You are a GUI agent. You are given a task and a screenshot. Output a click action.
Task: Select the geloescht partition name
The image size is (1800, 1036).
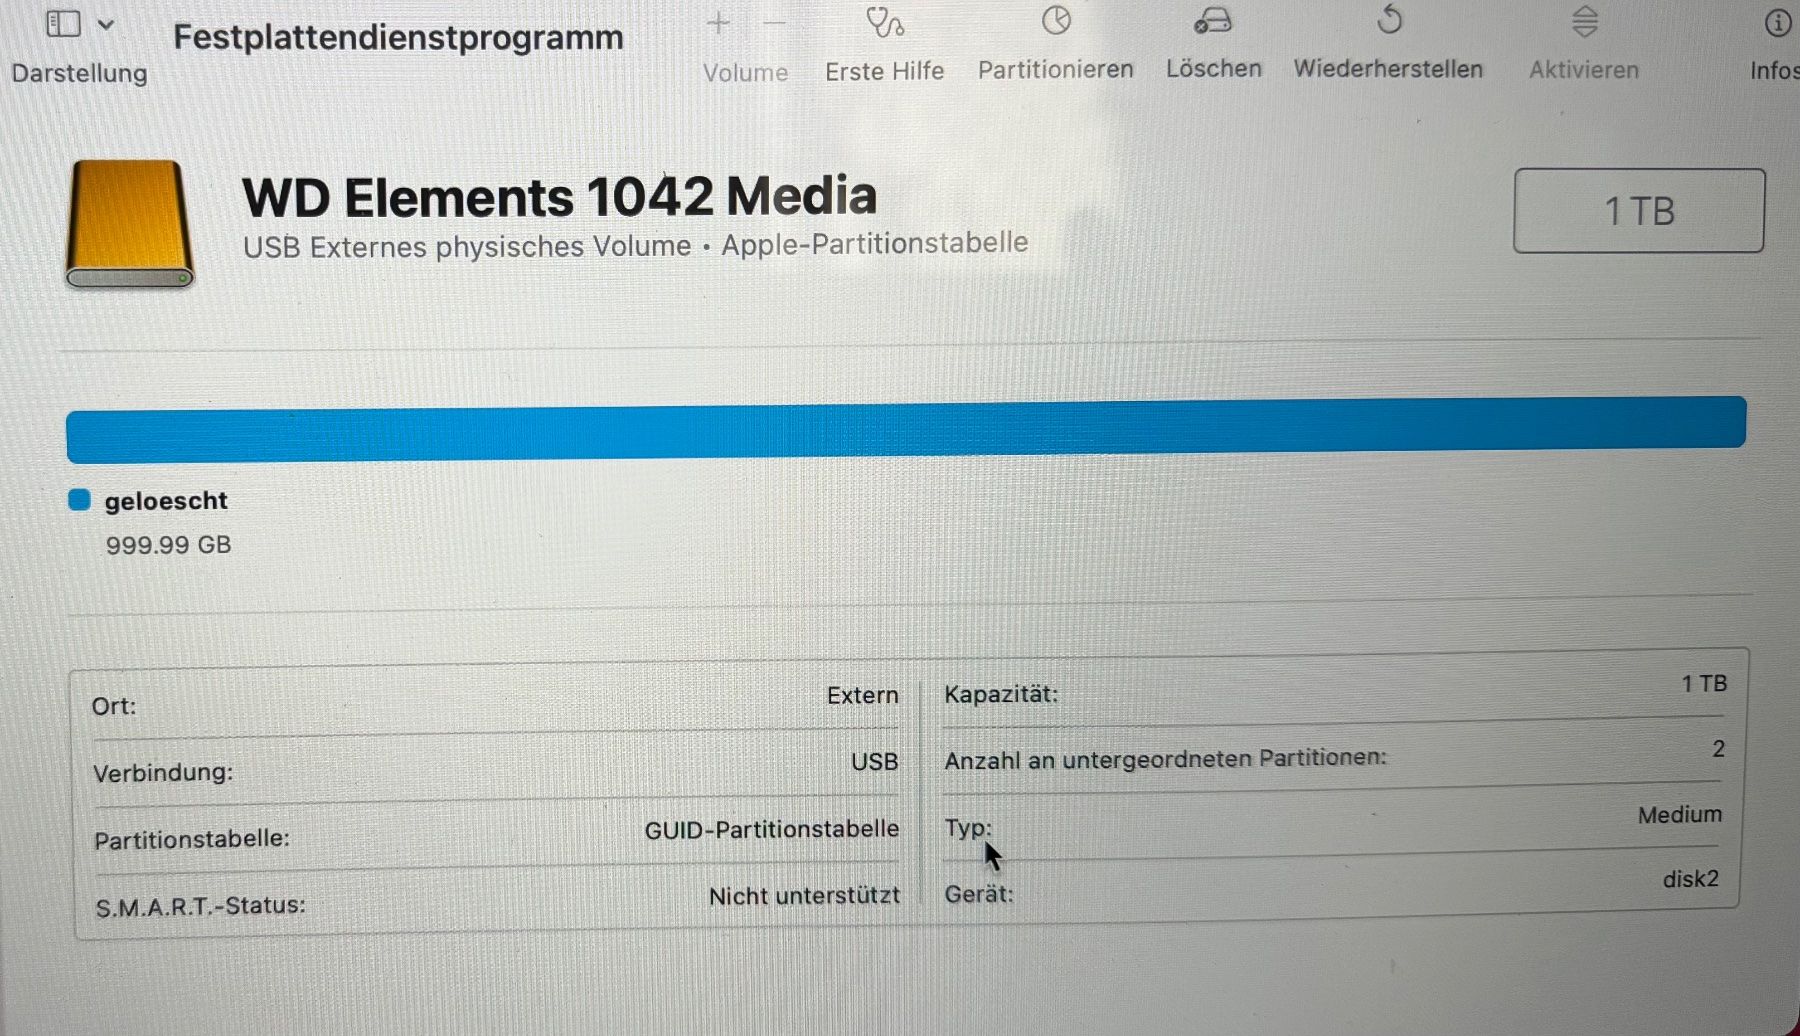(x=166, y=500)
